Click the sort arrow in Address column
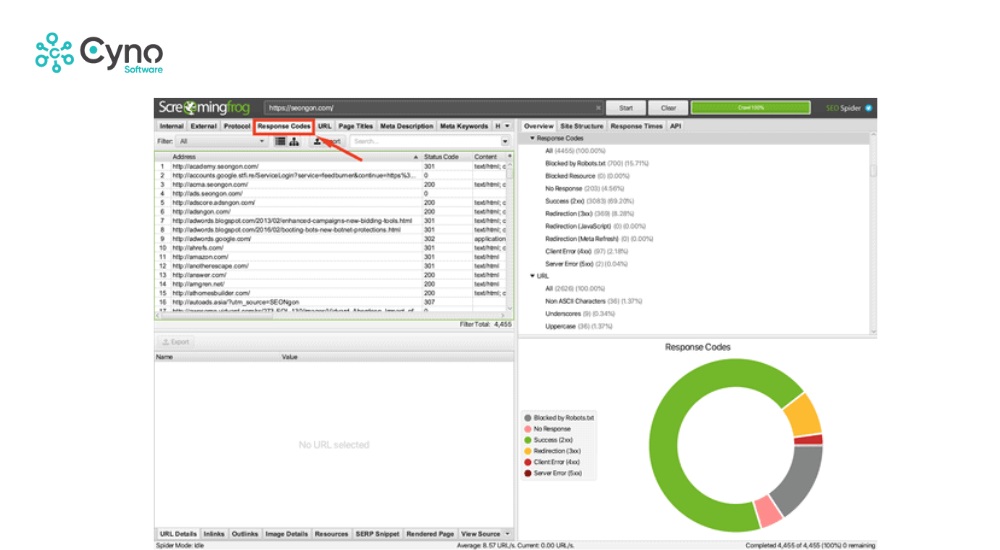The width and height of the screenshot is (1000, 550). tap(415, 157)
